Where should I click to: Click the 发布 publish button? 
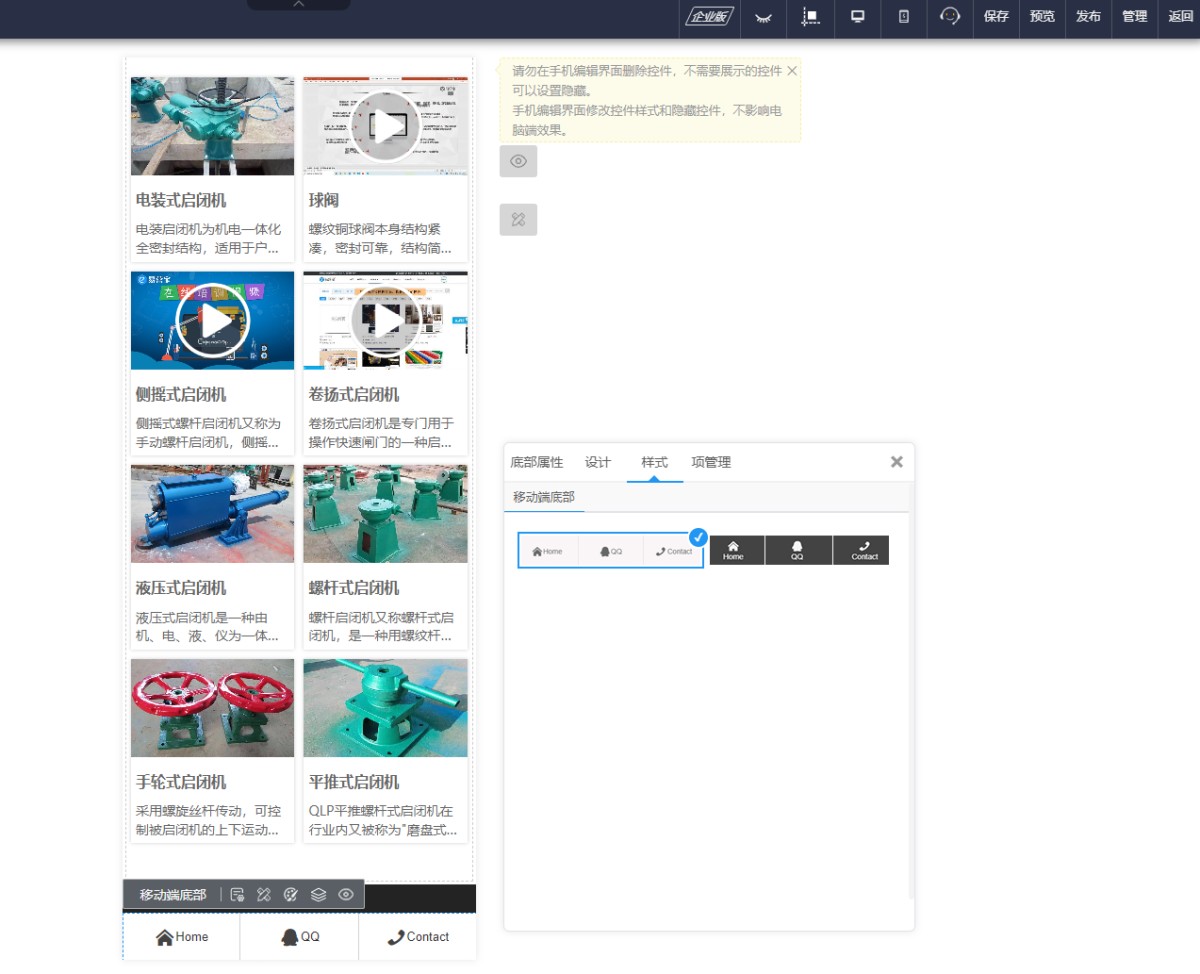1088,17
